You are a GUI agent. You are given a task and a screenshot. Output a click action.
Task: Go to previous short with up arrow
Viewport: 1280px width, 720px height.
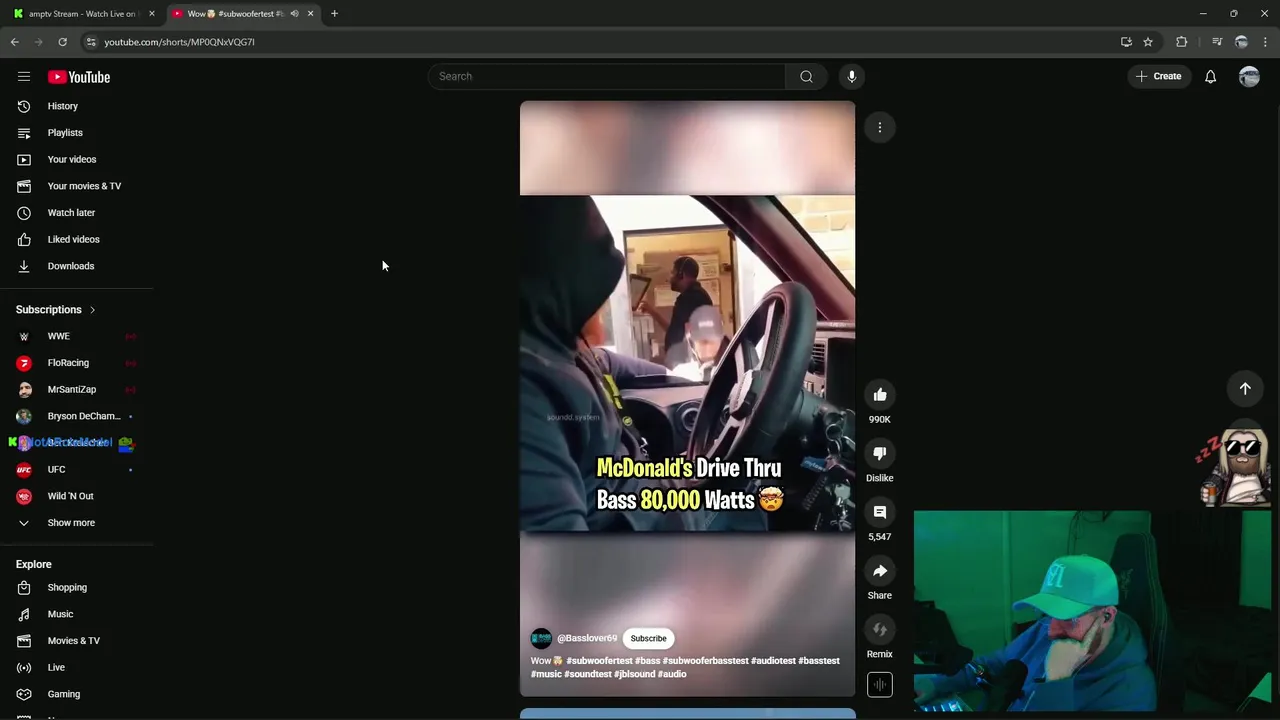tap(1245, 388)
